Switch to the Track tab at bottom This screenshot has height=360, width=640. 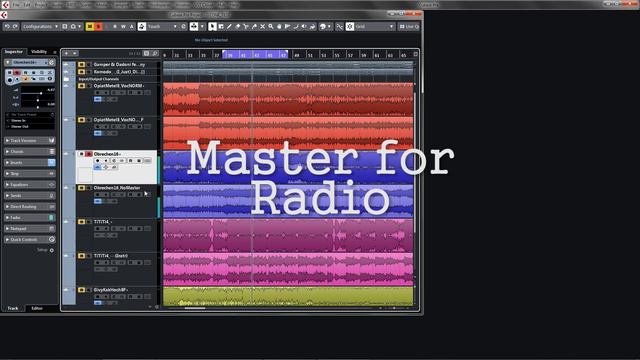pyautogui.click(x=13, y=308)
